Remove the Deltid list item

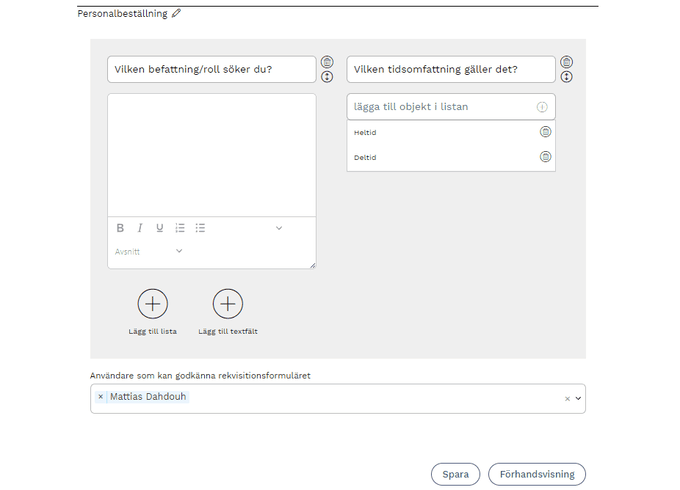pyautogui.click(x=545, y=157)
